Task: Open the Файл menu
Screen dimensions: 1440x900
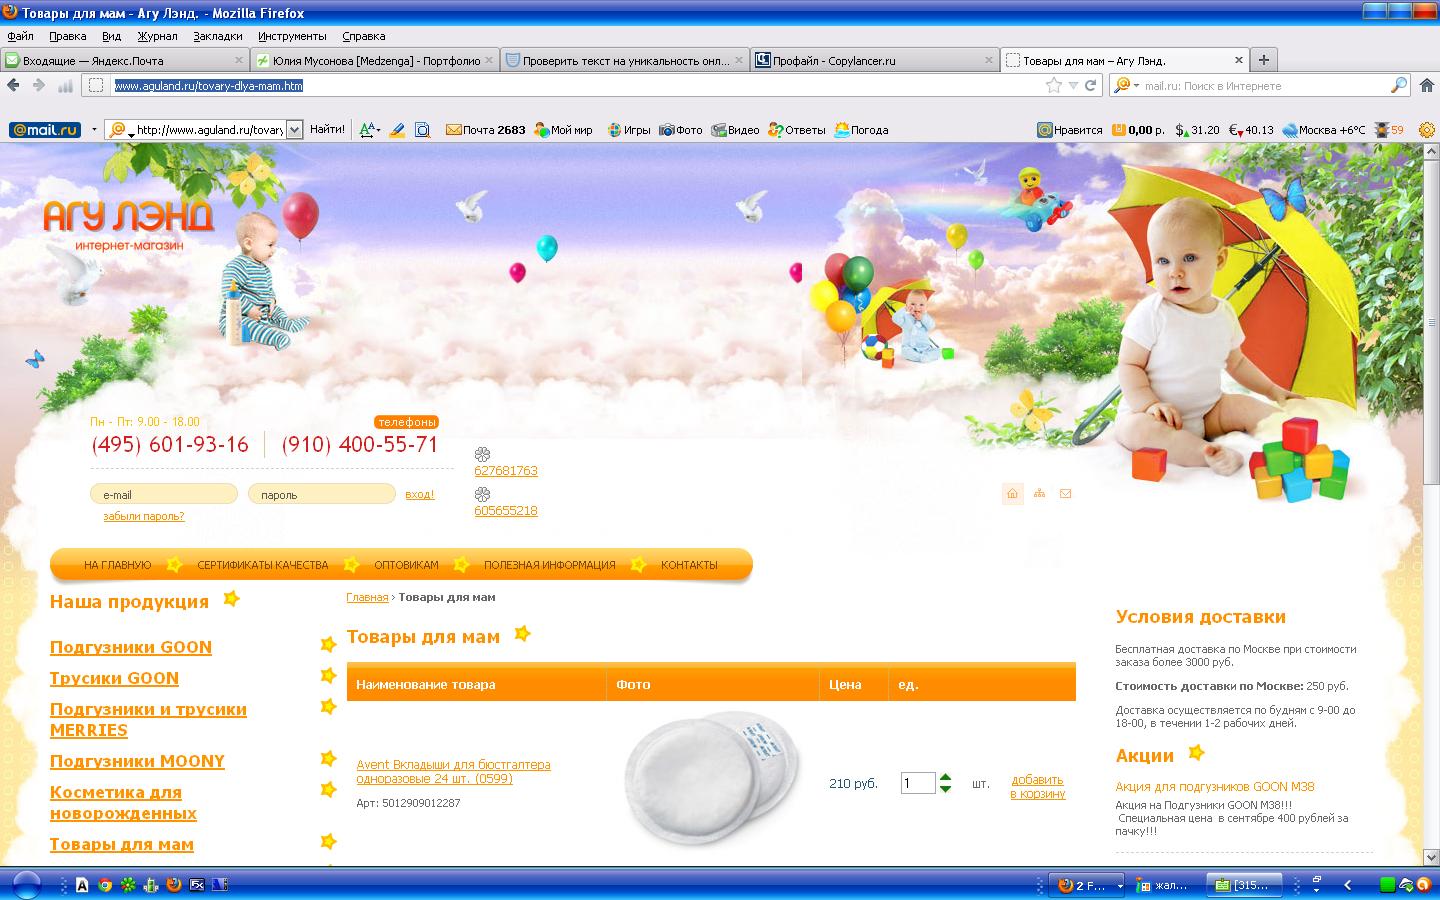Action: (20, 36)
